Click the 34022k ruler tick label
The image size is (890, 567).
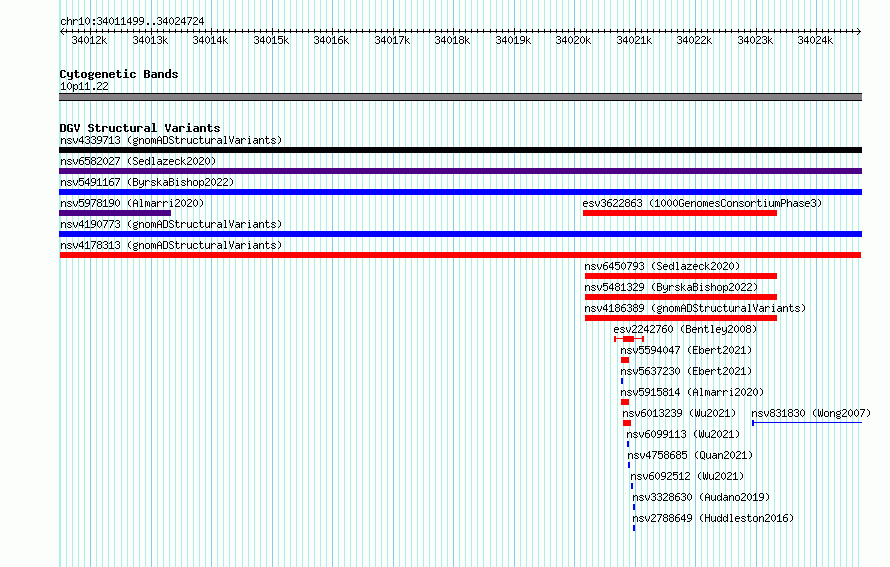(694, 41)
